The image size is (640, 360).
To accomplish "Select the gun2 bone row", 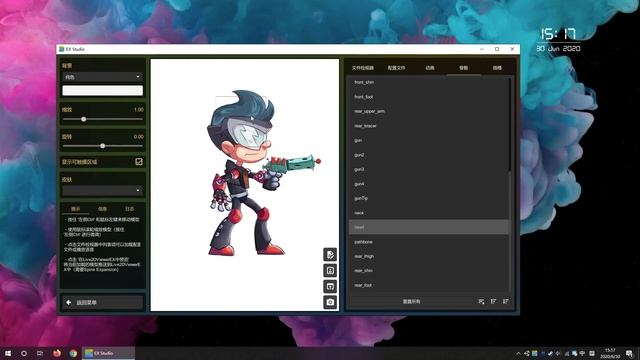I will tap(429, 155).
